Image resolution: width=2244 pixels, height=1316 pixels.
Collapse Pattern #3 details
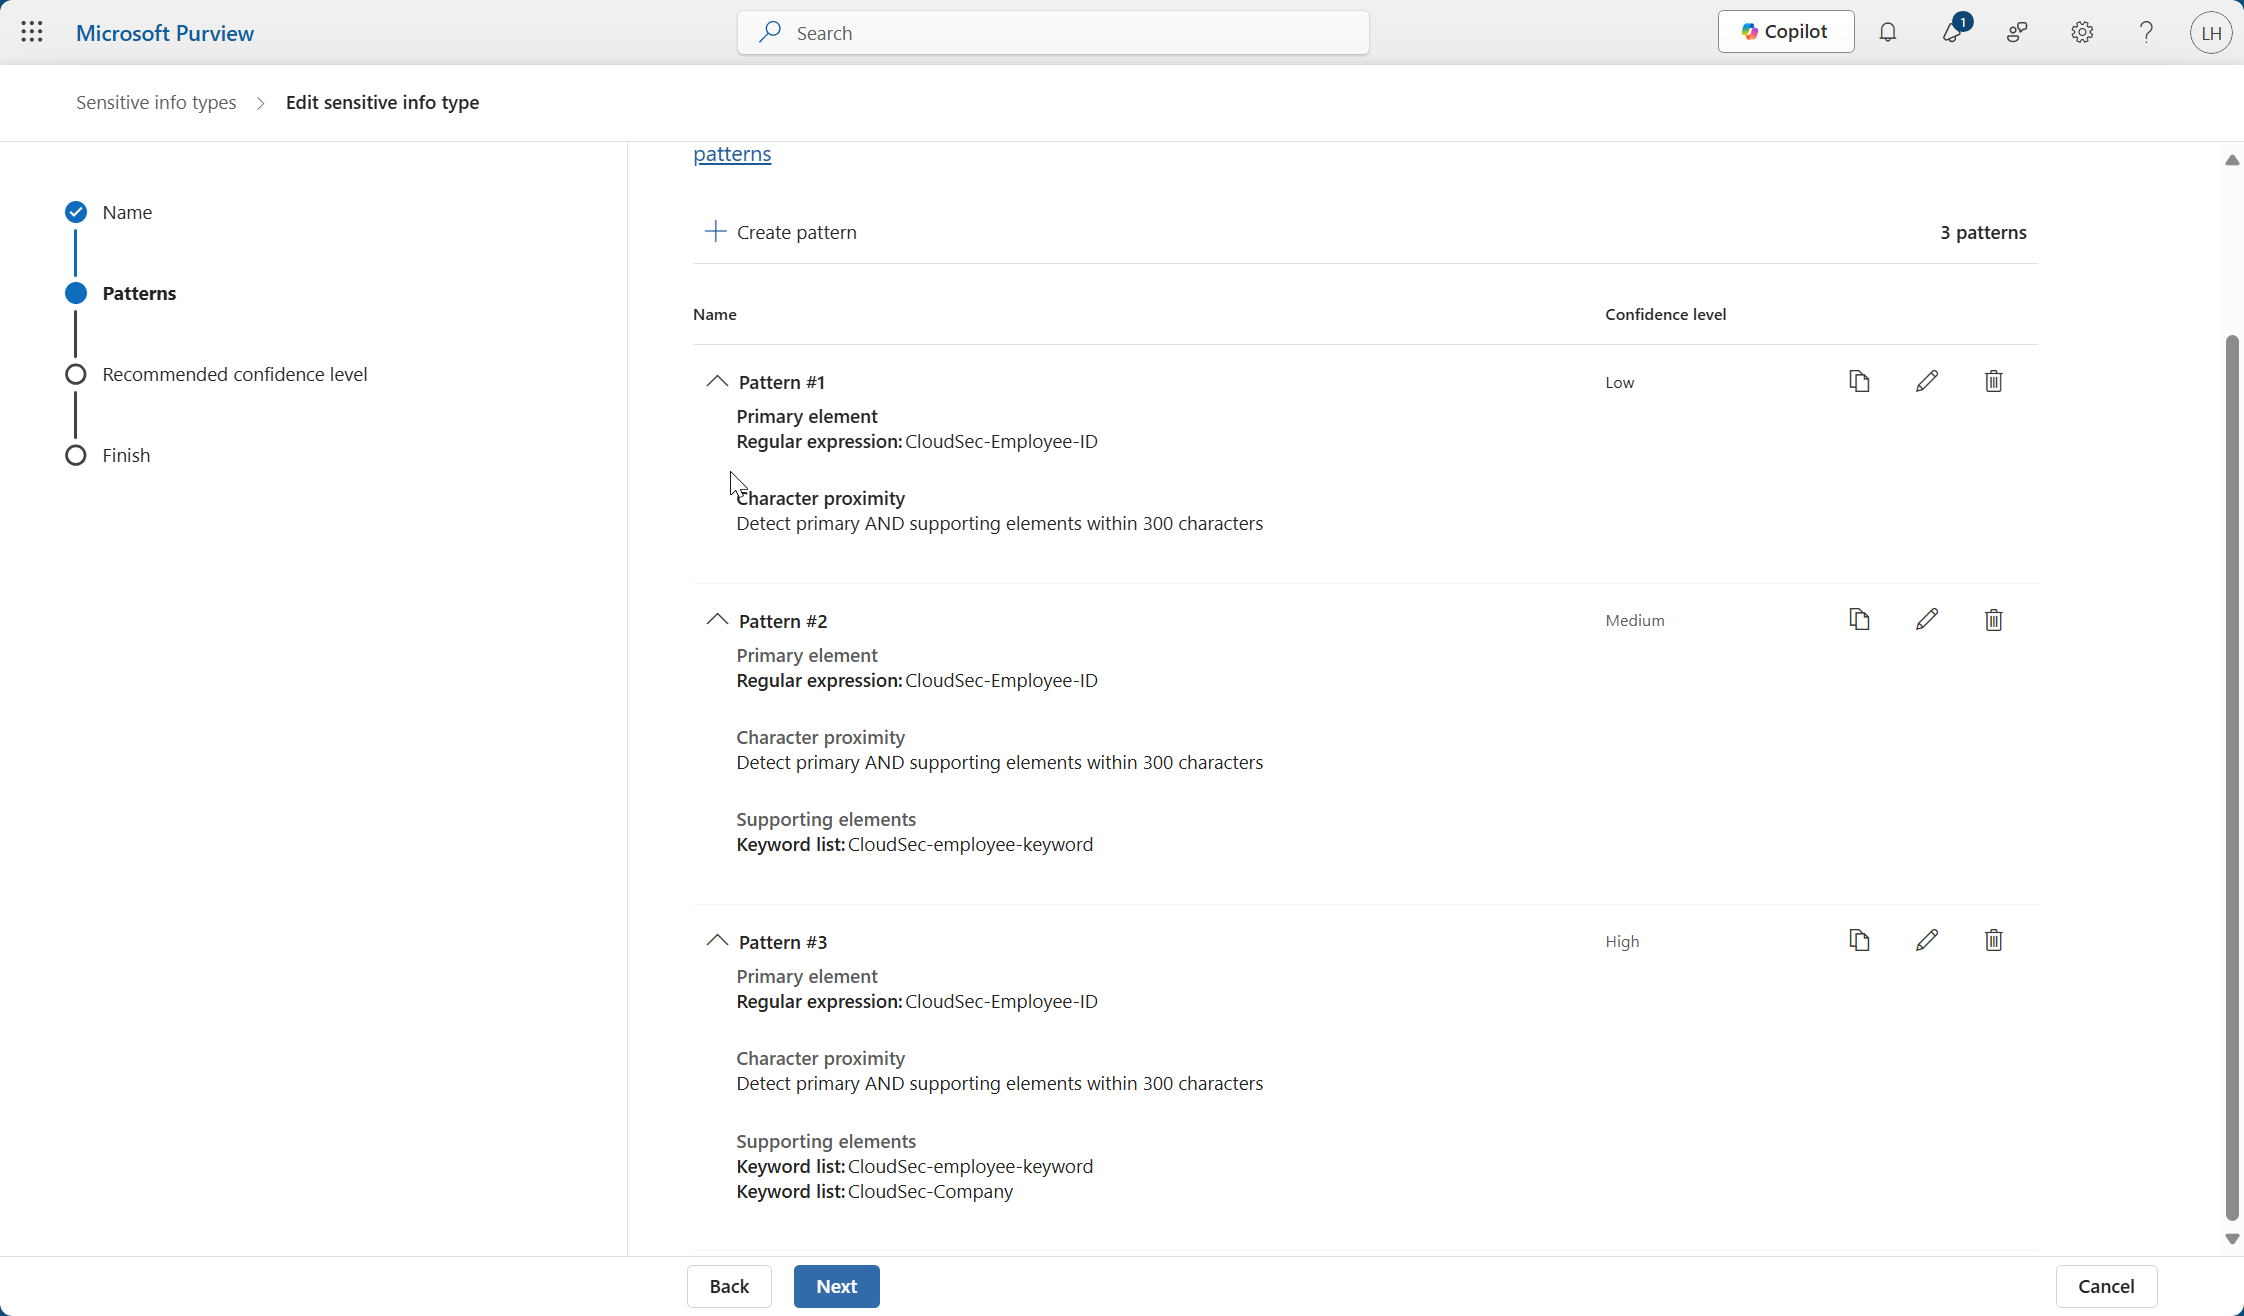point(717,941)
